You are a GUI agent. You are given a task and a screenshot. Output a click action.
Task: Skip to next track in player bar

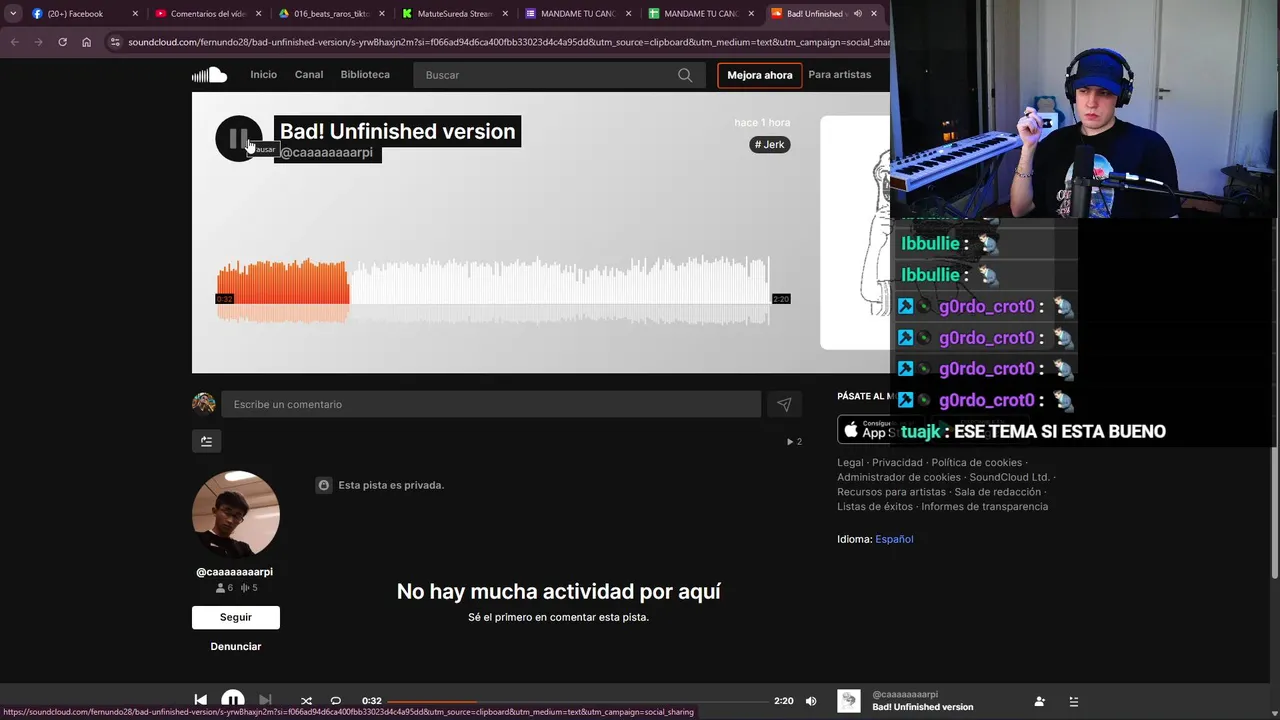pyautogui.click(x=265, y=701)
